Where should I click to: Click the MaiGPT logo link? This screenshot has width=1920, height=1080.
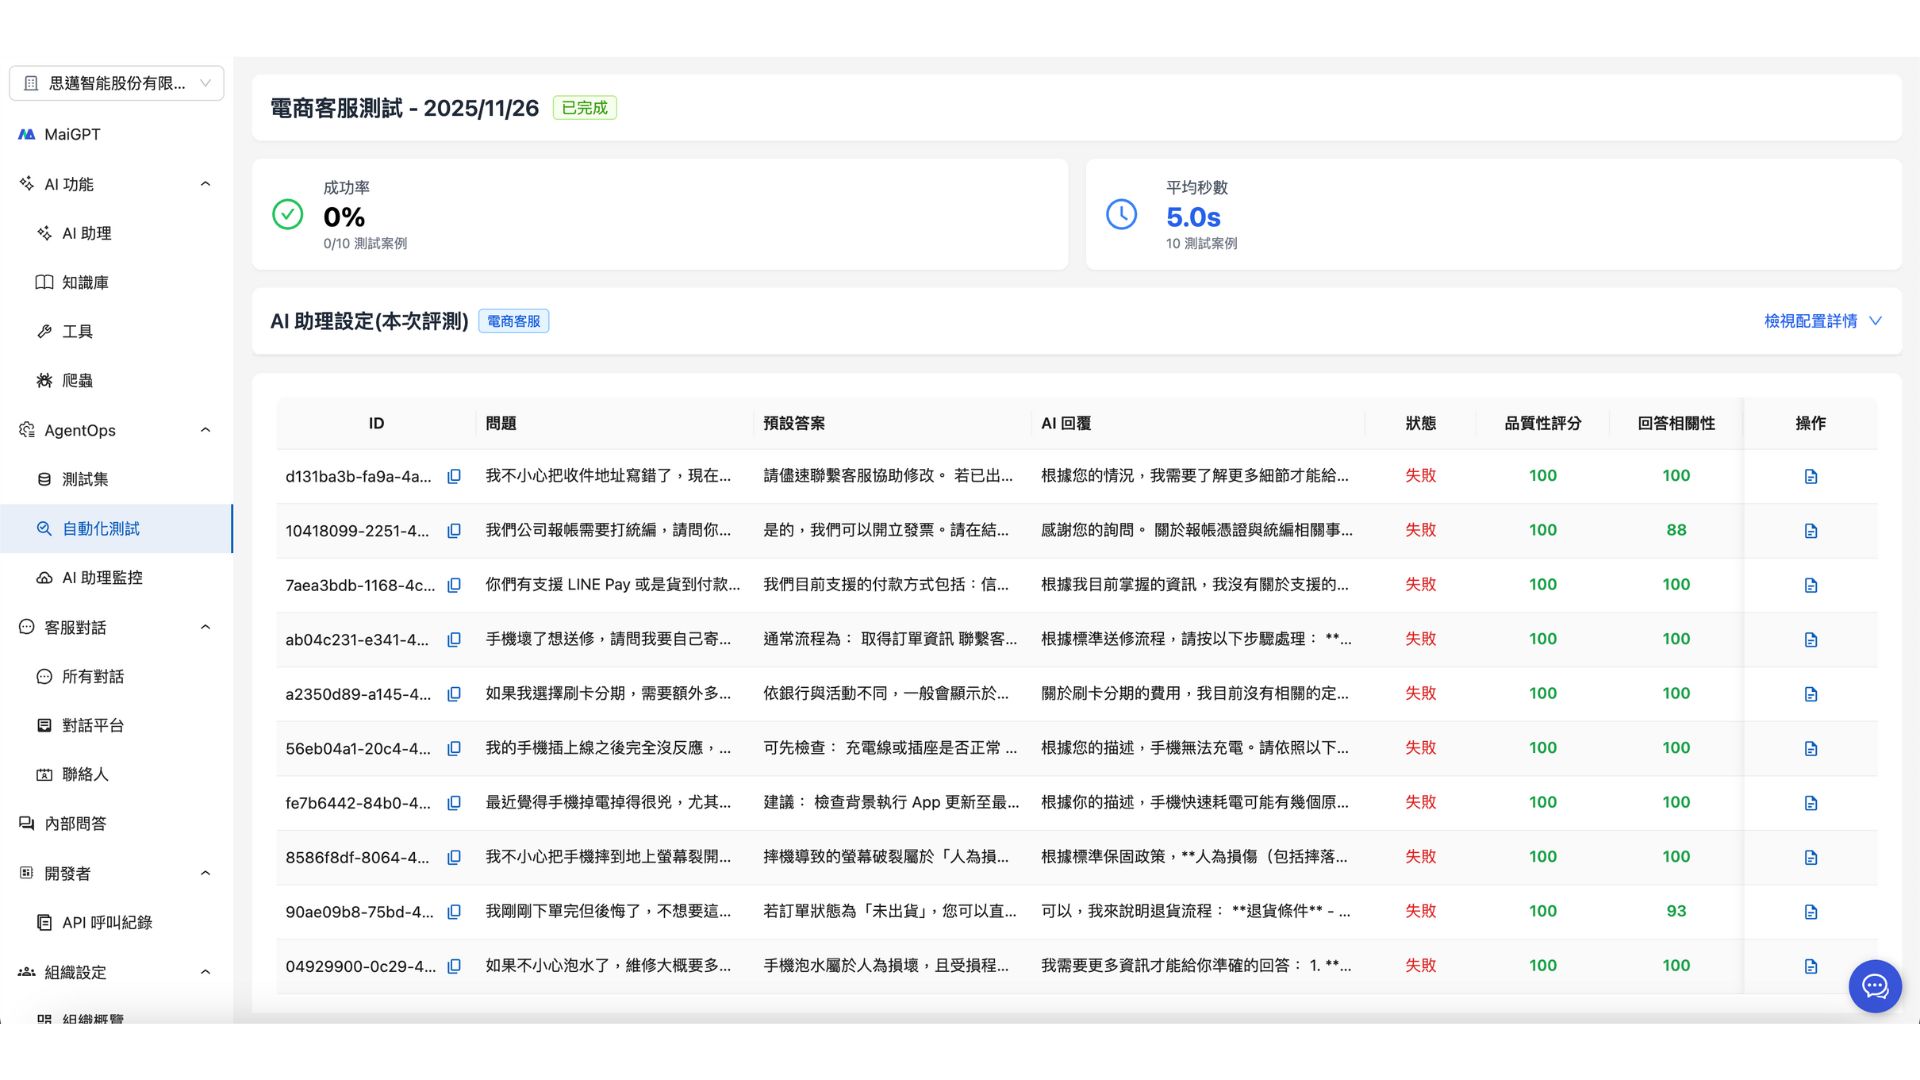click(x=60, y=134)
